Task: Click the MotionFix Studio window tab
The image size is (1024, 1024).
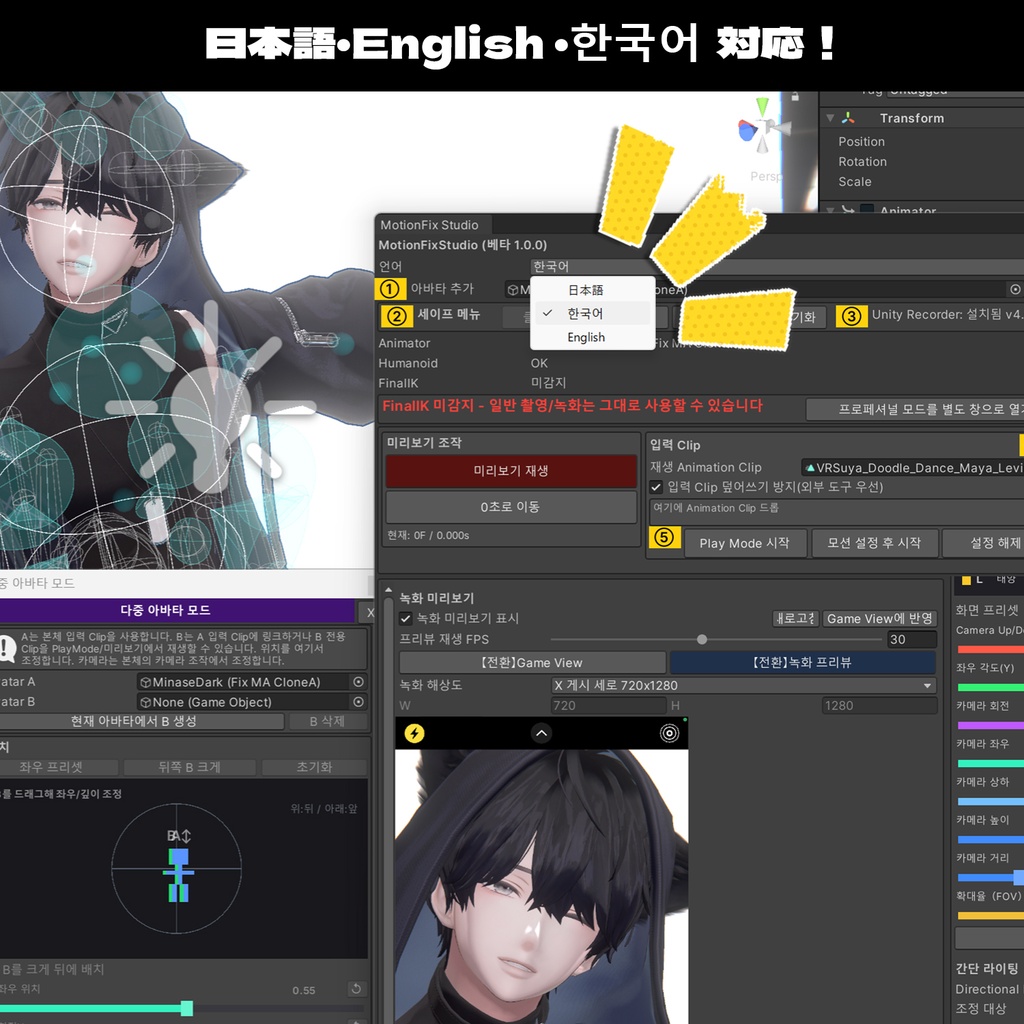Action: pos(429,225)
